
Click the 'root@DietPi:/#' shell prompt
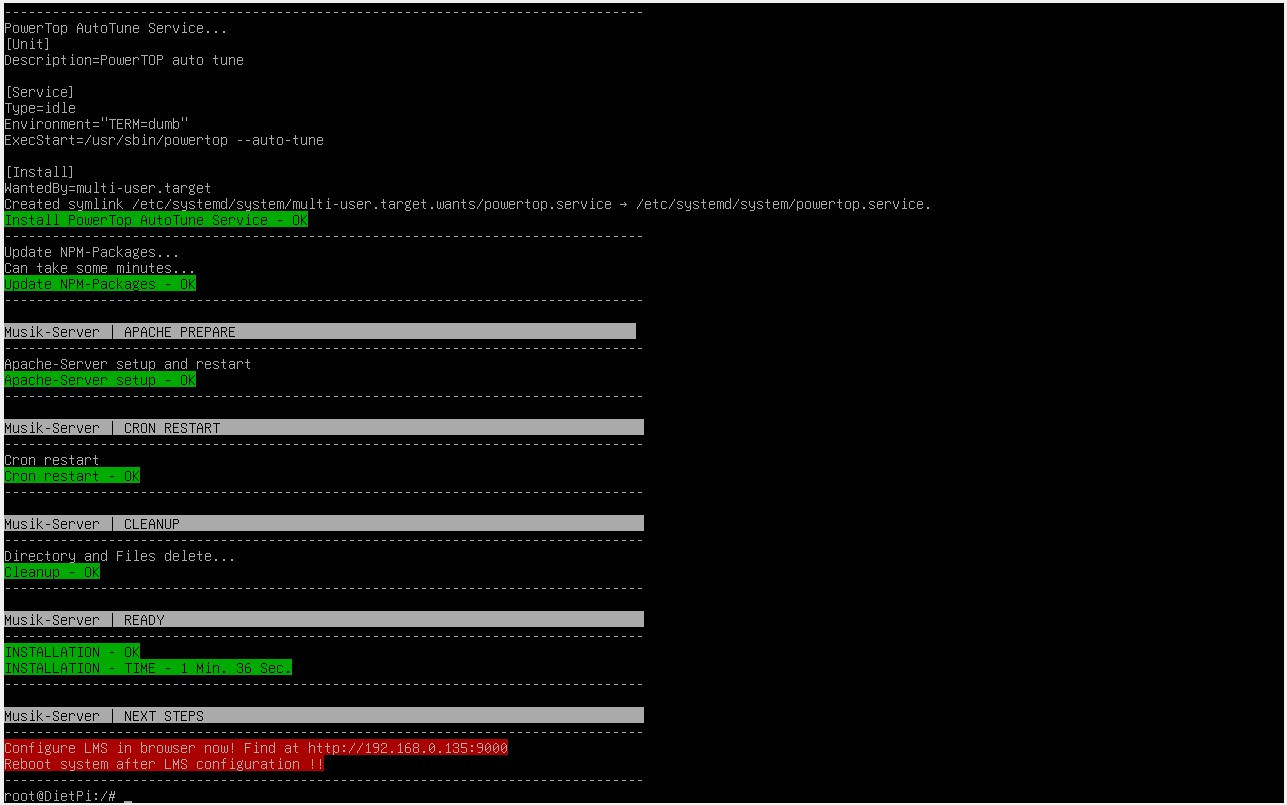click(60, 796)
